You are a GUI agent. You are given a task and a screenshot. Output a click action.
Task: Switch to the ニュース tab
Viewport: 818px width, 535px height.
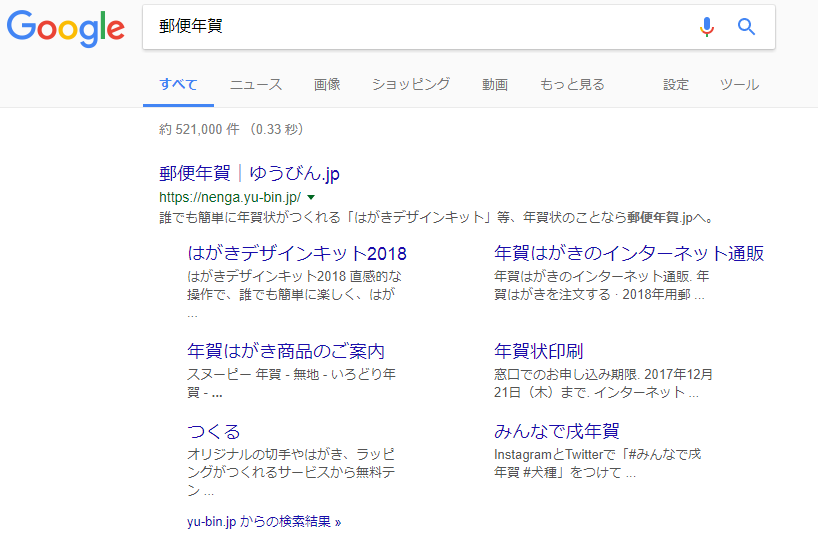[256, 84]
